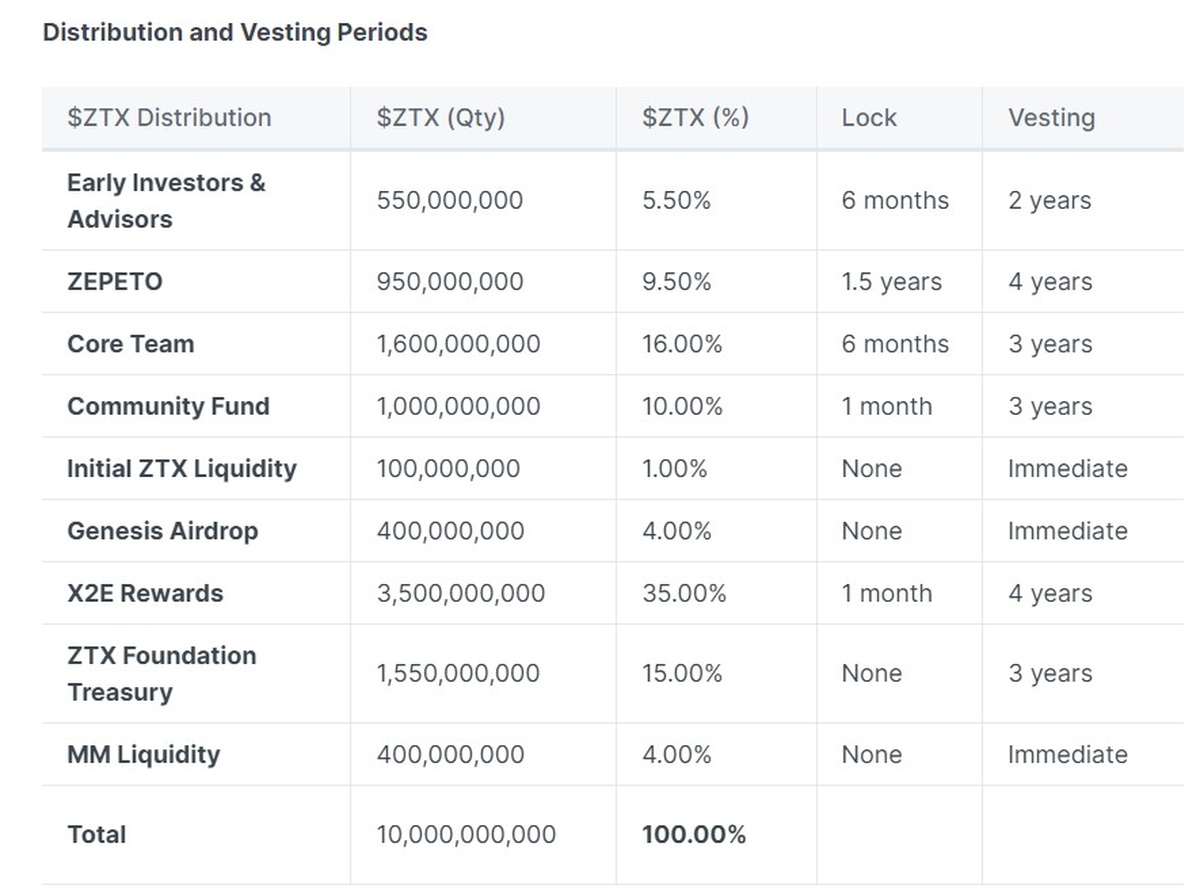Click the 35.00% percentage cell
Screen dimensions: 1200x889
(684, 593)
